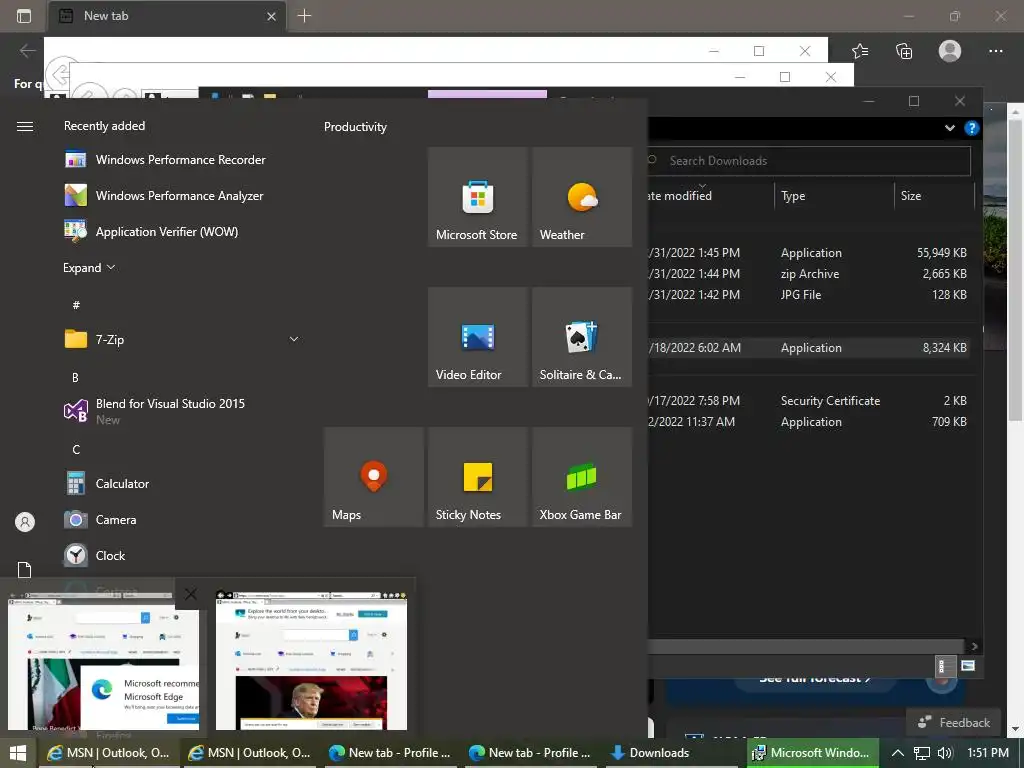Open the Camera app
1024x768 pixels.
[180, 519]
